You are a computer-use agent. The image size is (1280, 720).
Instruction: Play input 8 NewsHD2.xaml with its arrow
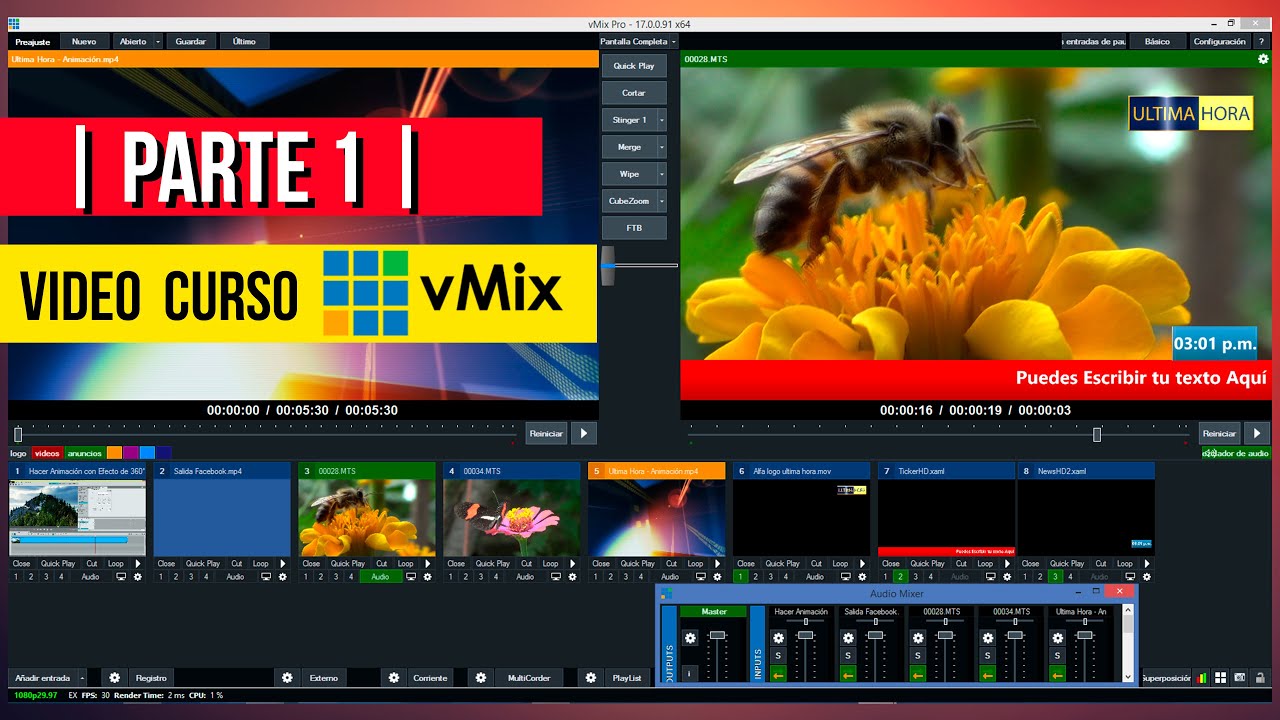click(x=1147, y=564)
